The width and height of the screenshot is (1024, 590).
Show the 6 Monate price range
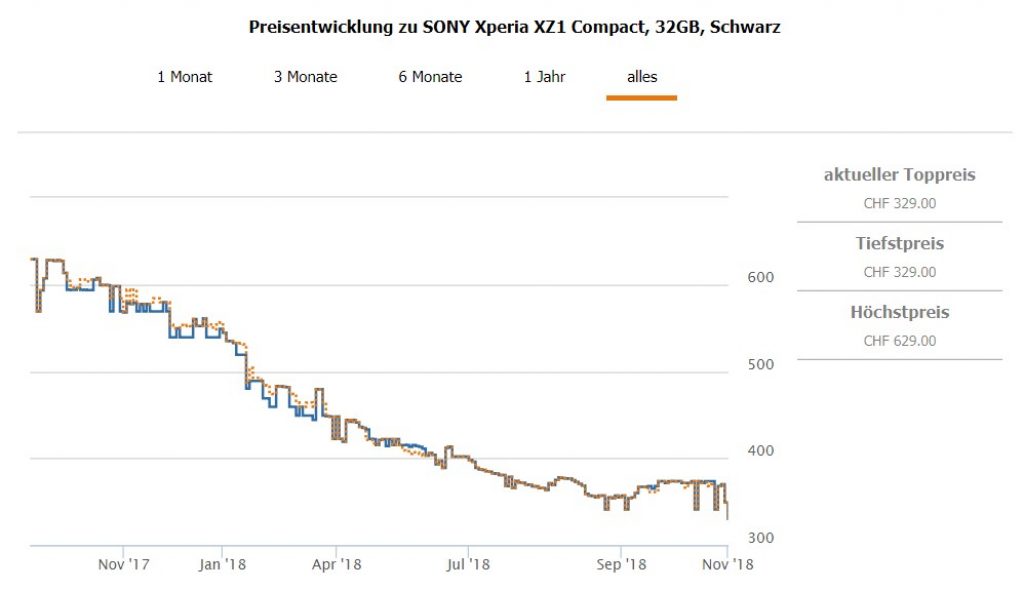[x=430, y=77]
